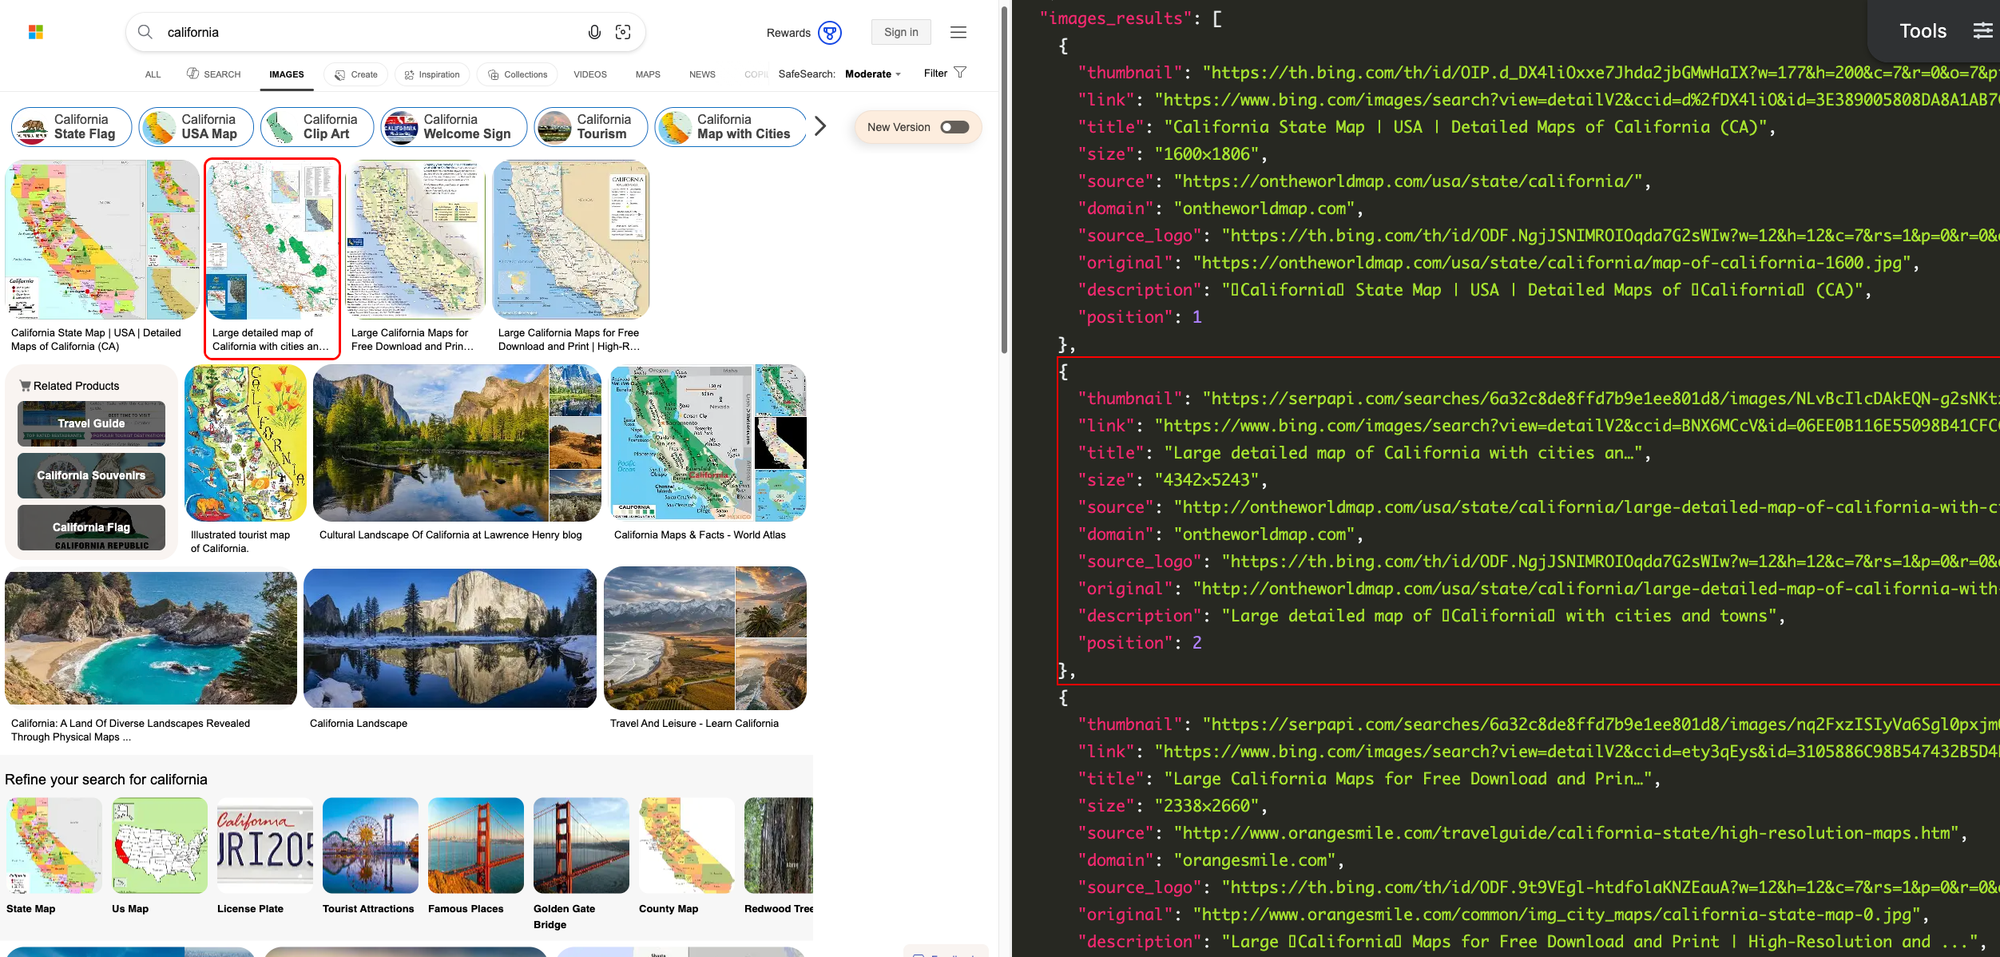This screenshot has height=957, width=2000.
Task: Click California Flag related product card
Action: pos(91,527)
